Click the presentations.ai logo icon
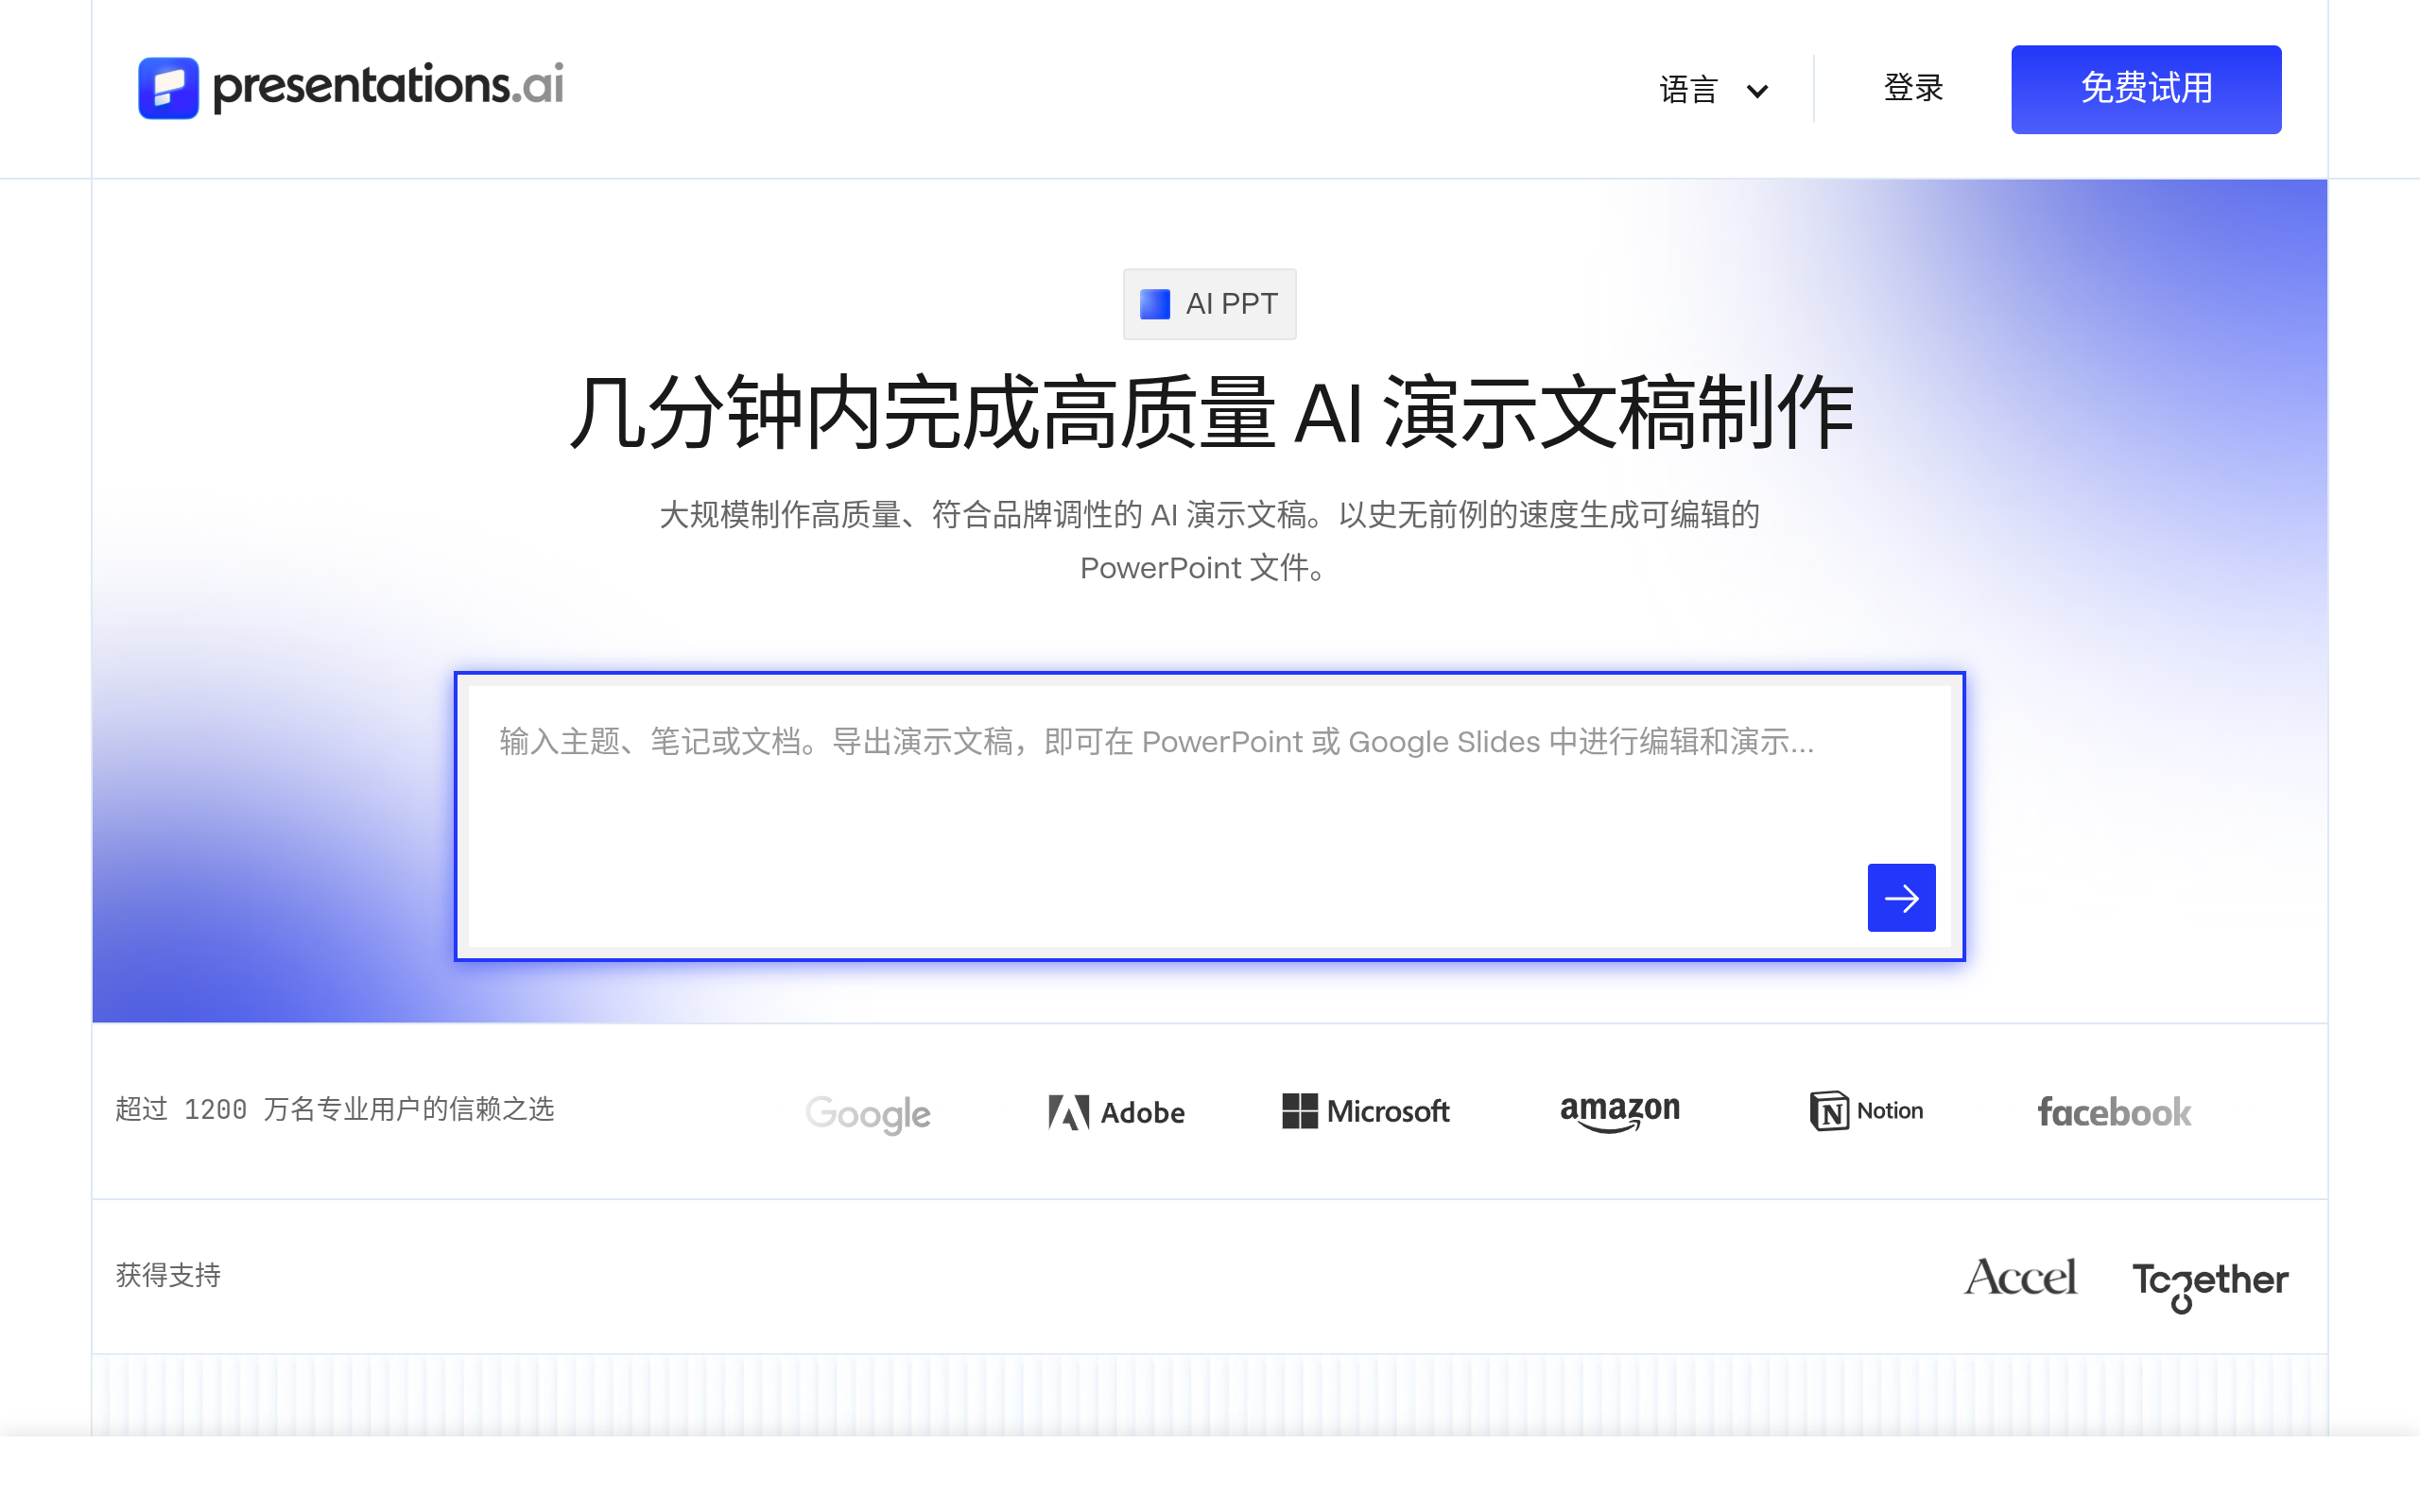The width and height of the screenshot is (2420, 1512). pos(168,88)
